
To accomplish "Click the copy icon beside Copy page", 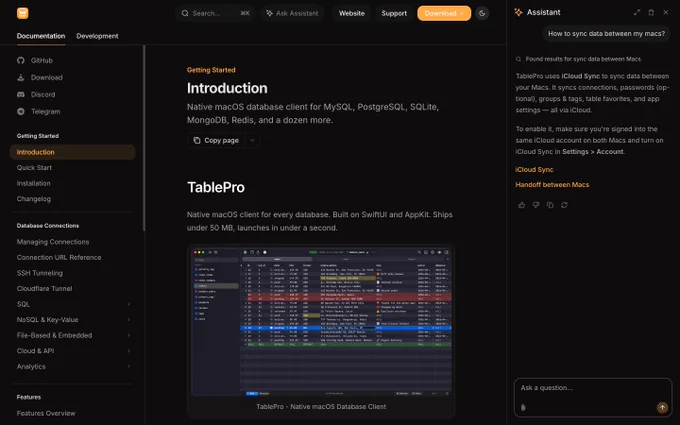I will click(197, 140).
